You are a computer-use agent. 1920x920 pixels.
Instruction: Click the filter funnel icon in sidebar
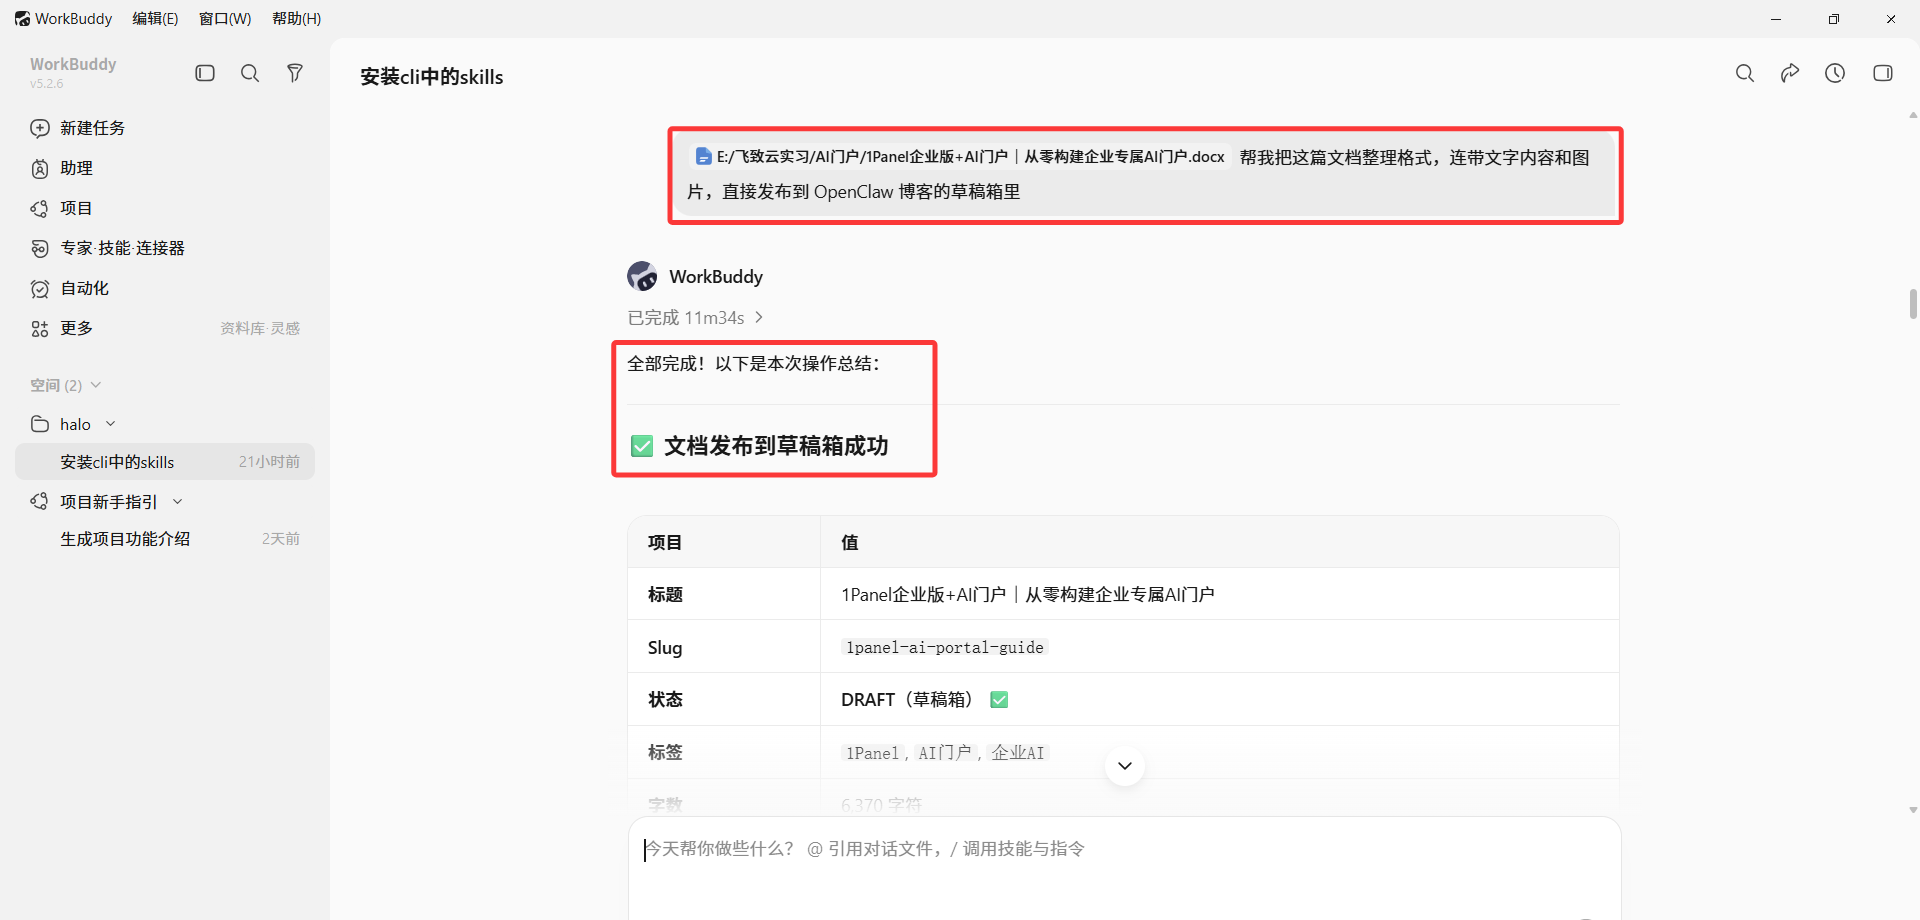tap(295, 73)
